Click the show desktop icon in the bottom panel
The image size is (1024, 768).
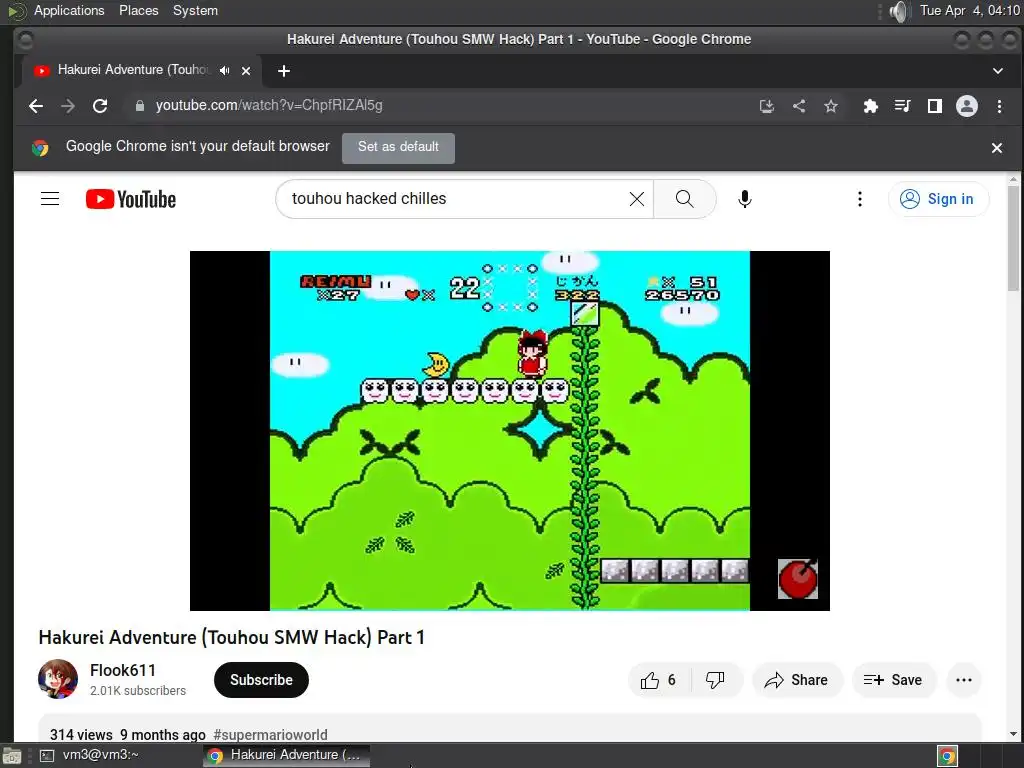coord(12,756)
